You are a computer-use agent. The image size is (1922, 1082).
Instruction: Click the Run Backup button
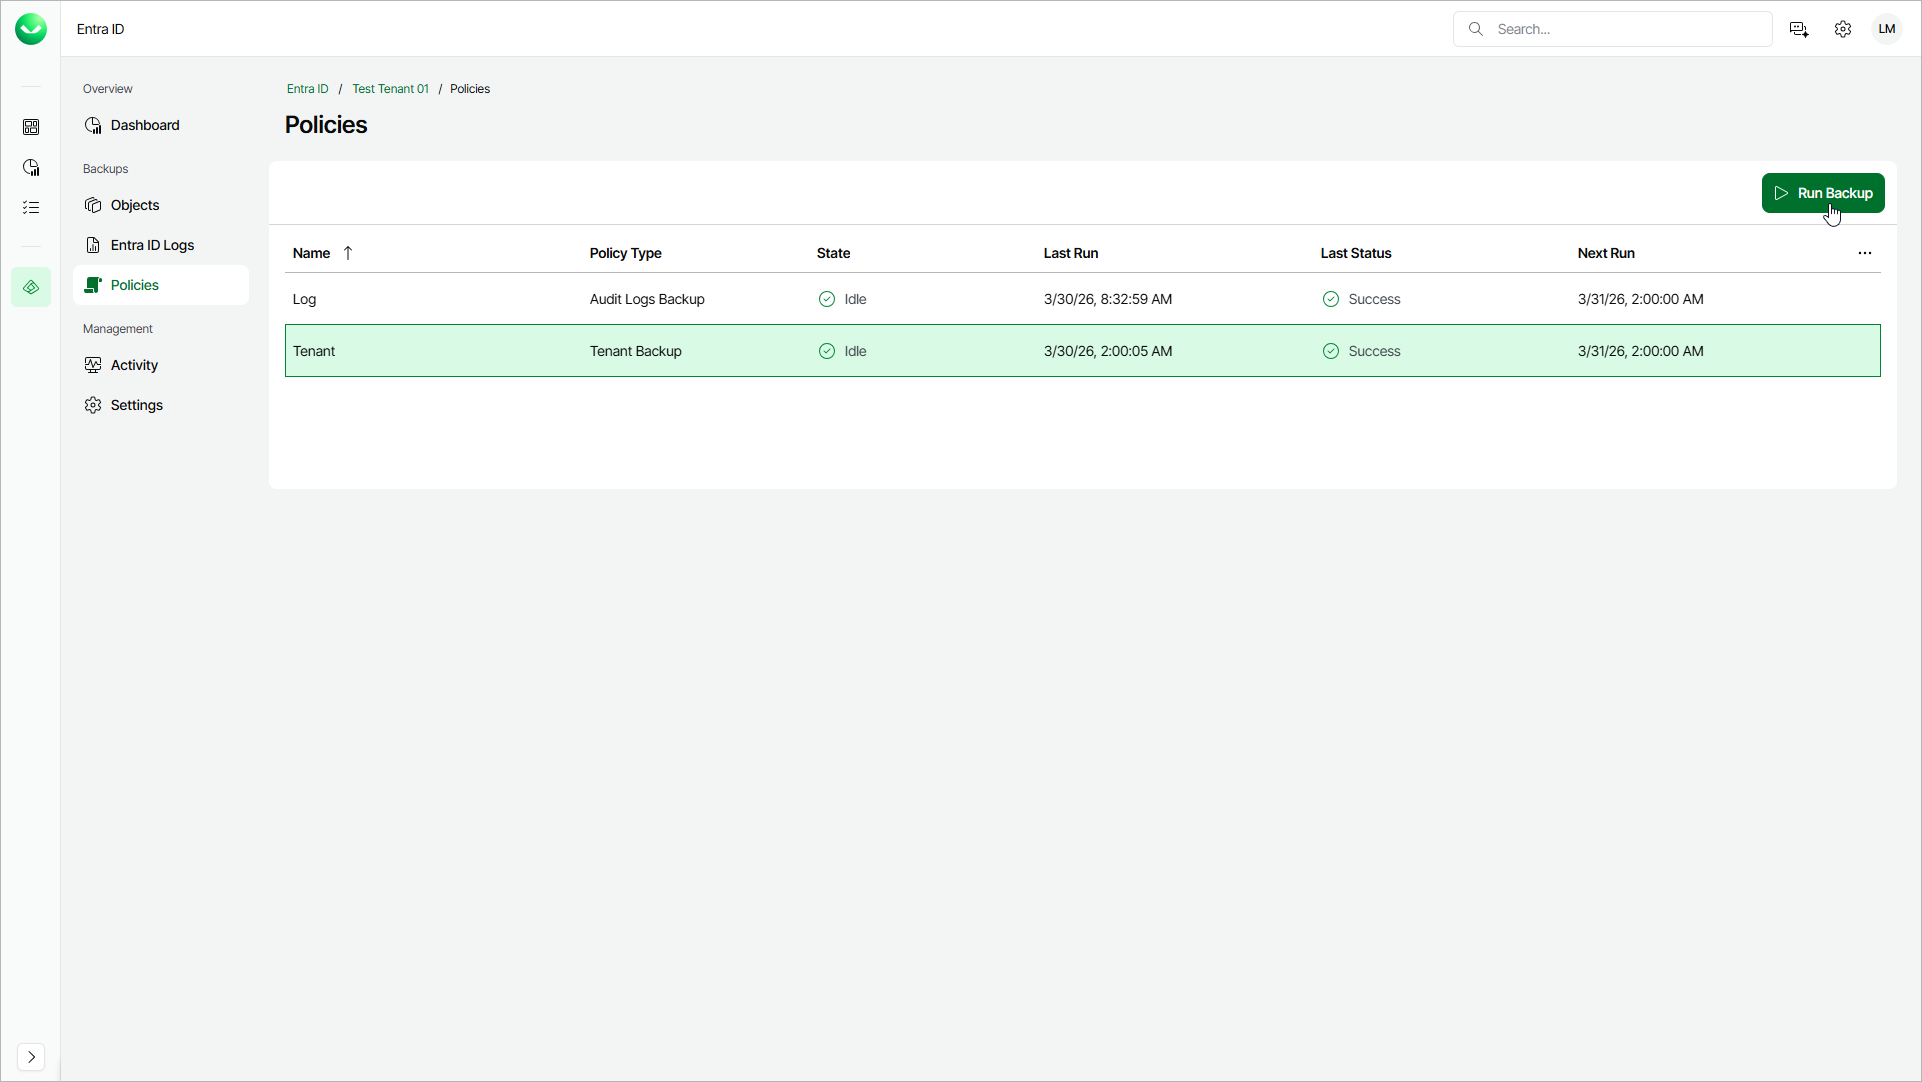1823,192
